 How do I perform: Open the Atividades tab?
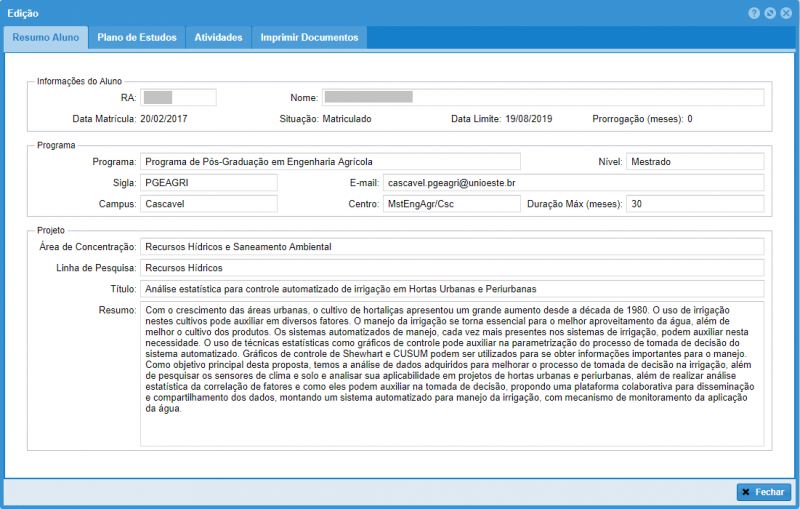pos(218,37)
